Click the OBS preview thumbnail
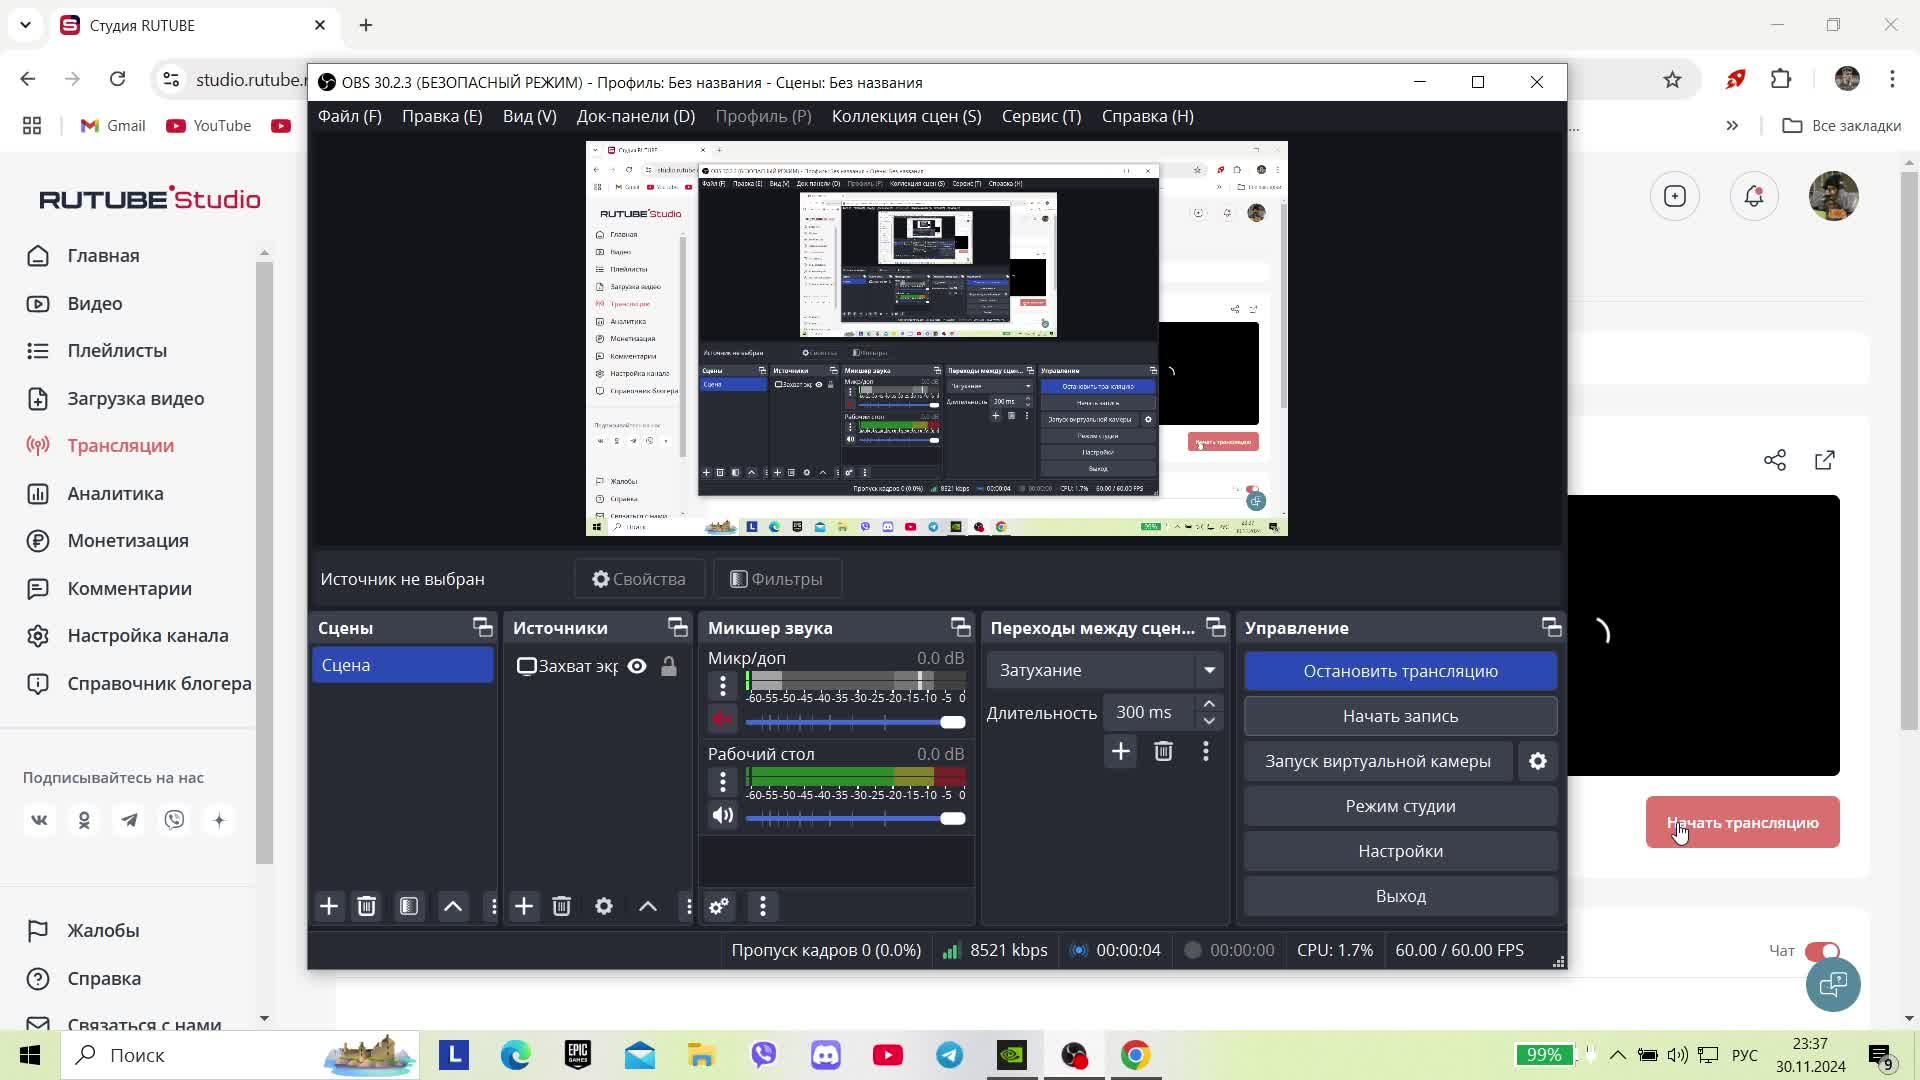The image size is (1920, 1080). 937,338
